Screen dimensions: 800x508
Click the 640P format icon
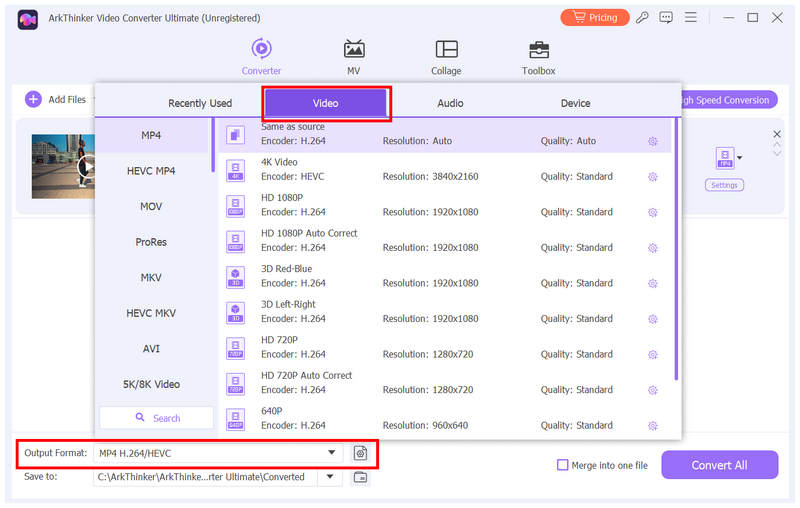[235, 419]
